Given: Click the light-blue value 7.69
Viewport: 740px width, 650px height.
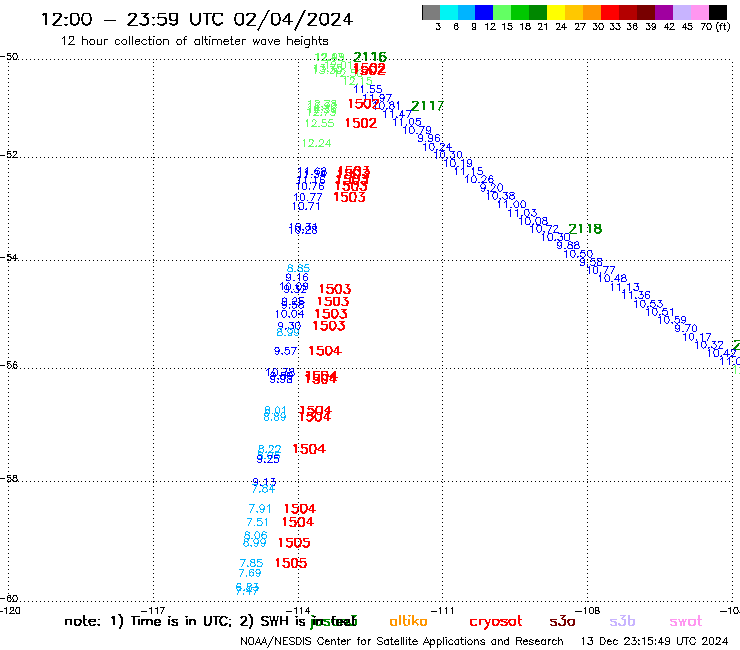Looking at the screenshot, I should click(x=250, y=573).
